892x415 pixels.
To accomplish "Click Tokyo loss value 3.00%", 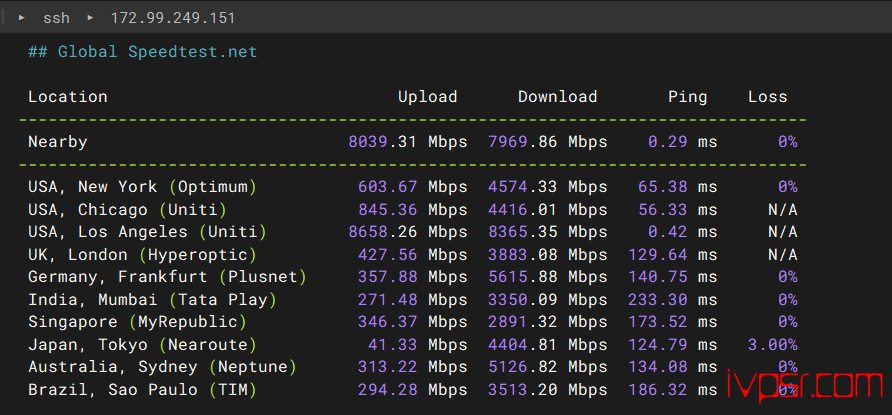I will click(773, 345).
